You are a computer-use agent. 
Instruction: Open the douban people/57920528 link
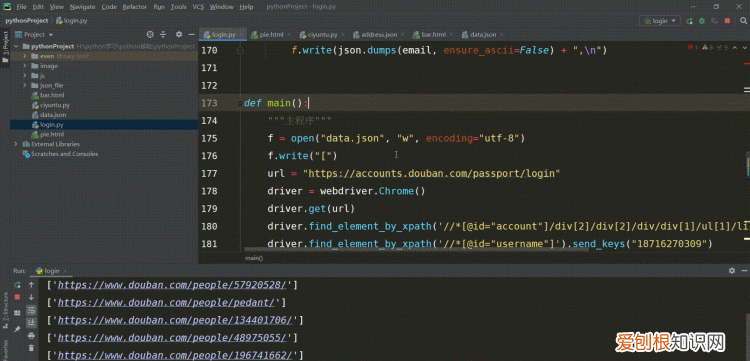pyautogui.click(x=172, y=285)
